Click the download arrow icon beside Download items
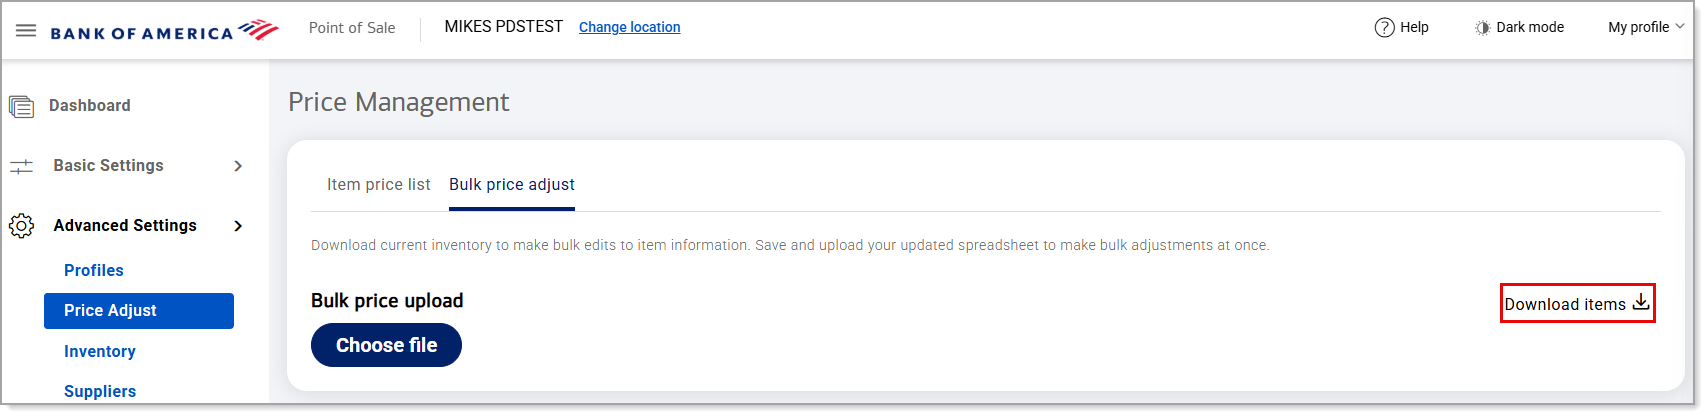Screen dimensions: 1707x417 [1641, 303]
